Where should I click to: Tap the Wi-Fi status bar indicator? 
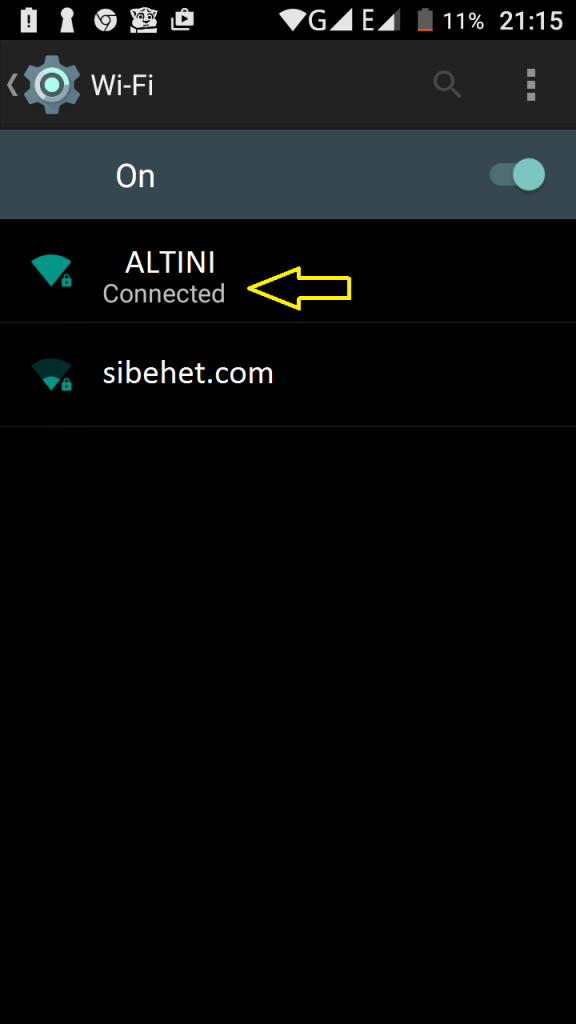(x=293, y=21)
